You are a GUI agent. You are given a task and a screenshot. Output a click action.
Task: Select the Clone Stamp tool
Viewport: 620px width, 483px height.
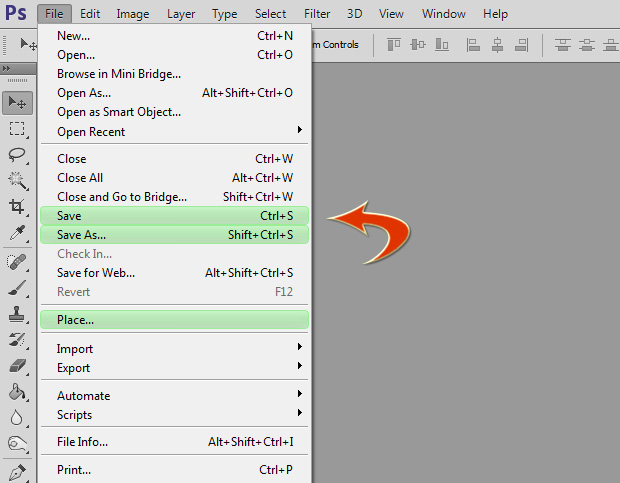click(x=17, y=314)
